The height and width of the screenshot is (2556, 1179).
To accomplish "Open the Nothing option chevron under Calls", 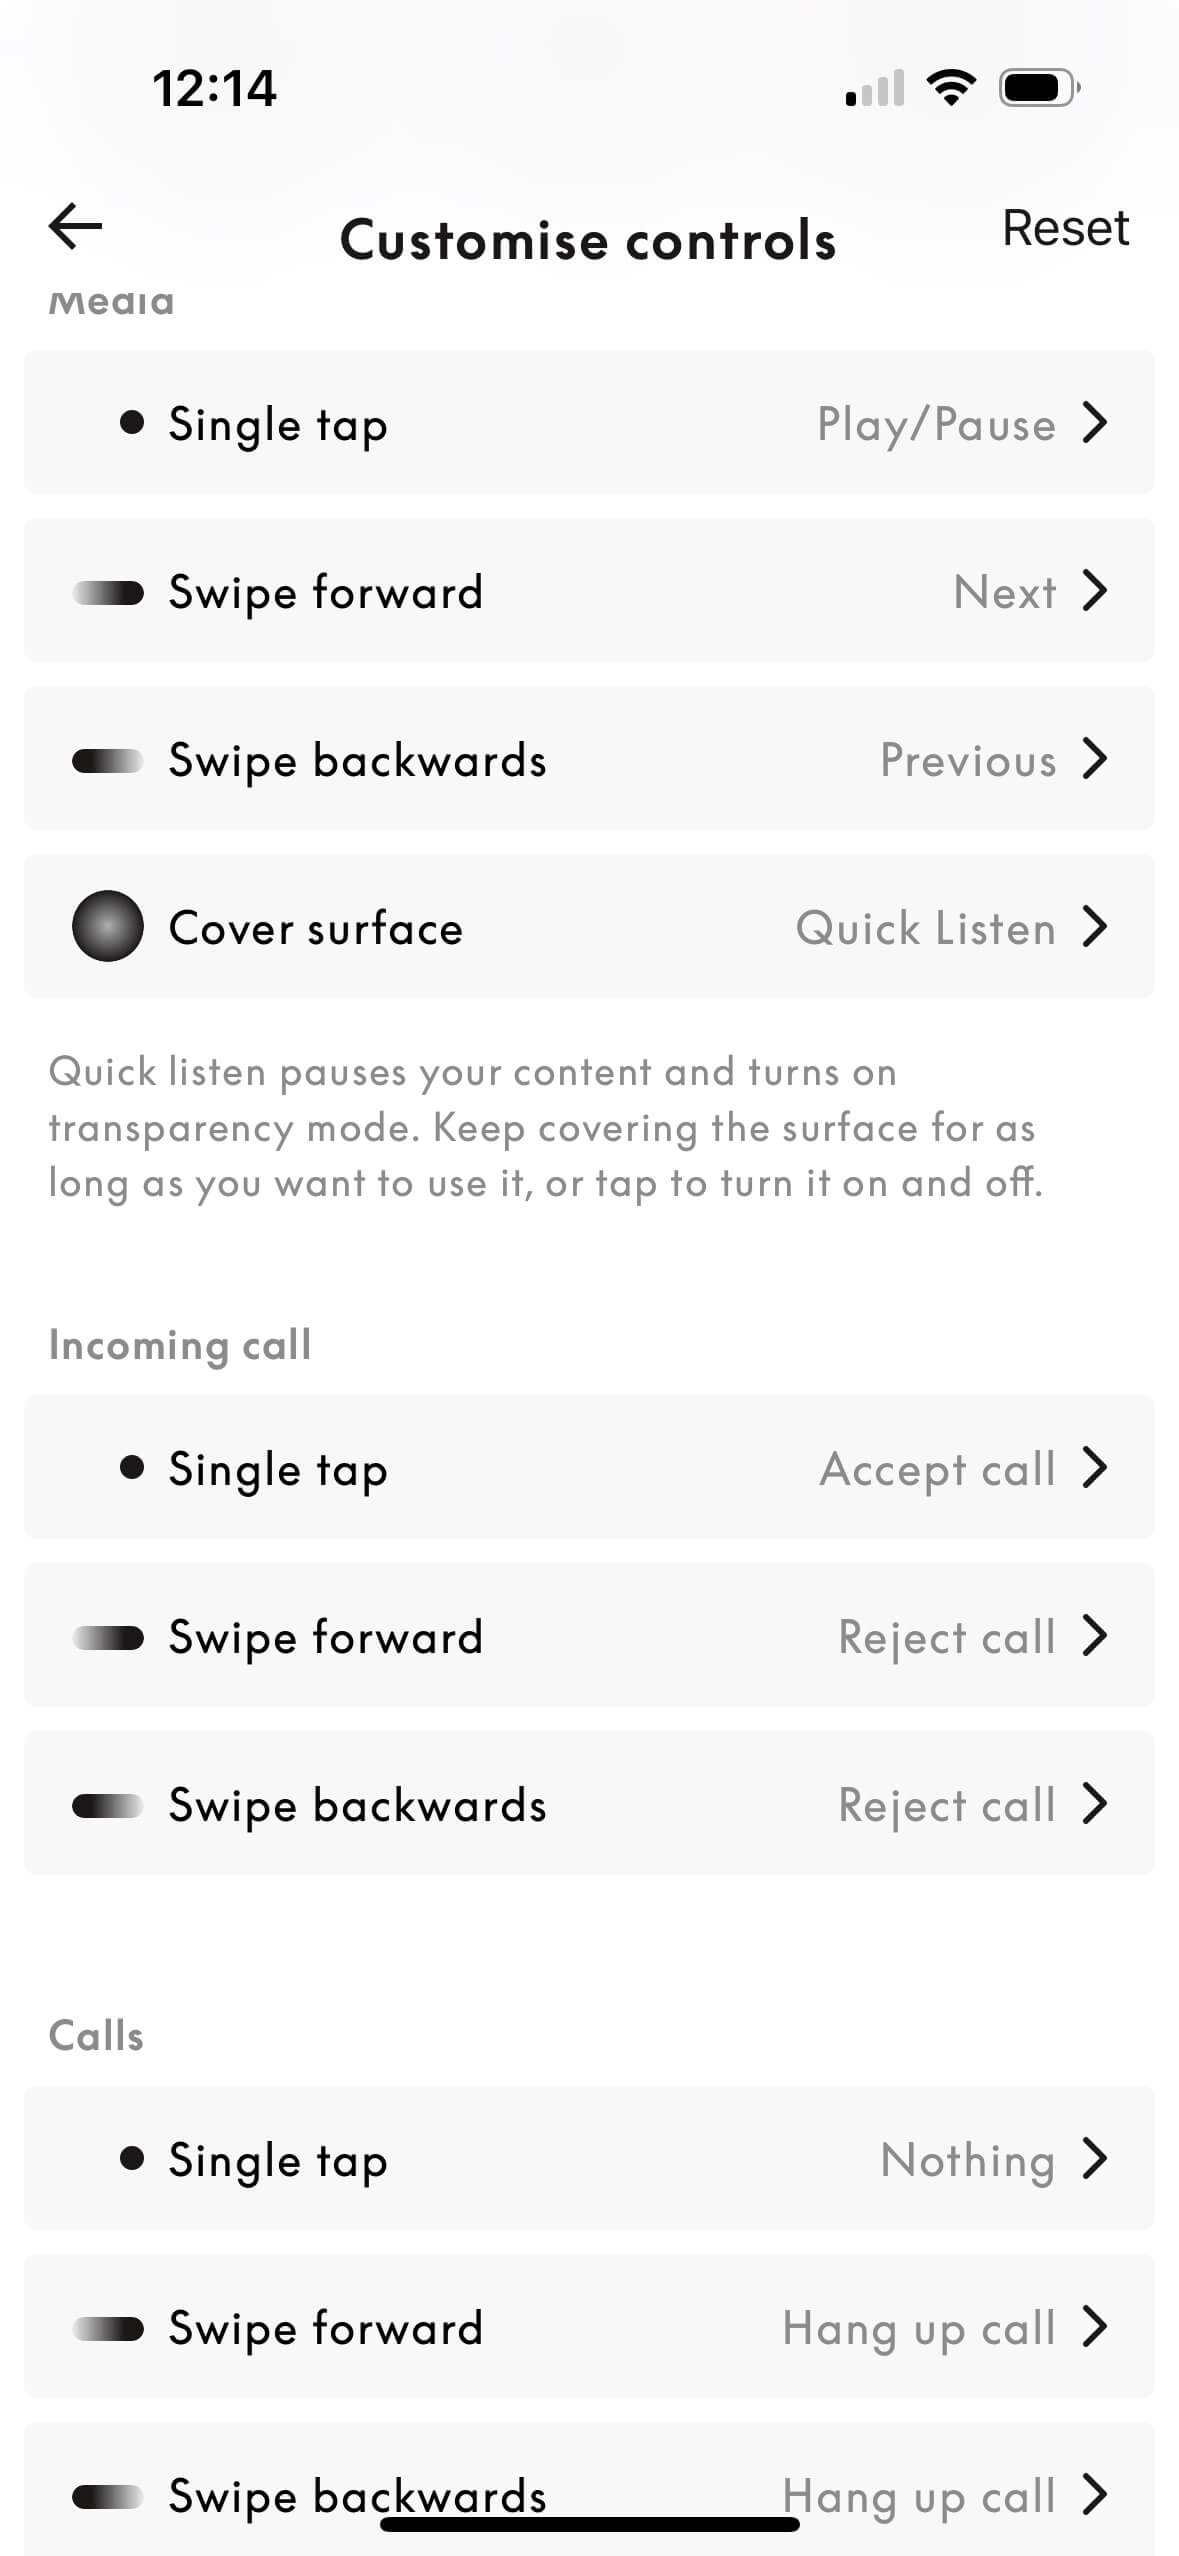I will (1095, 2158).
